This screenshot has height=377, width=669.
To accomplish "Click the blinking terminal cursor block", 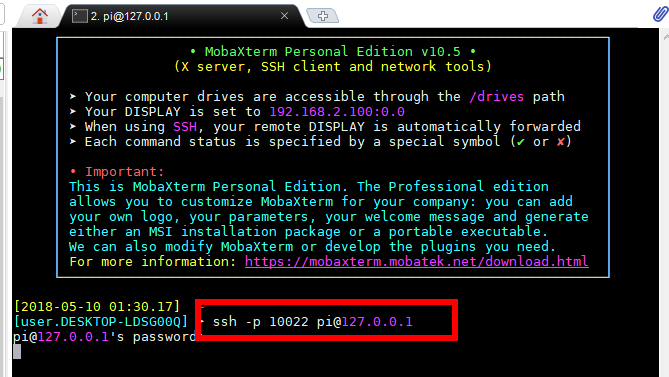I will [17, 351].
